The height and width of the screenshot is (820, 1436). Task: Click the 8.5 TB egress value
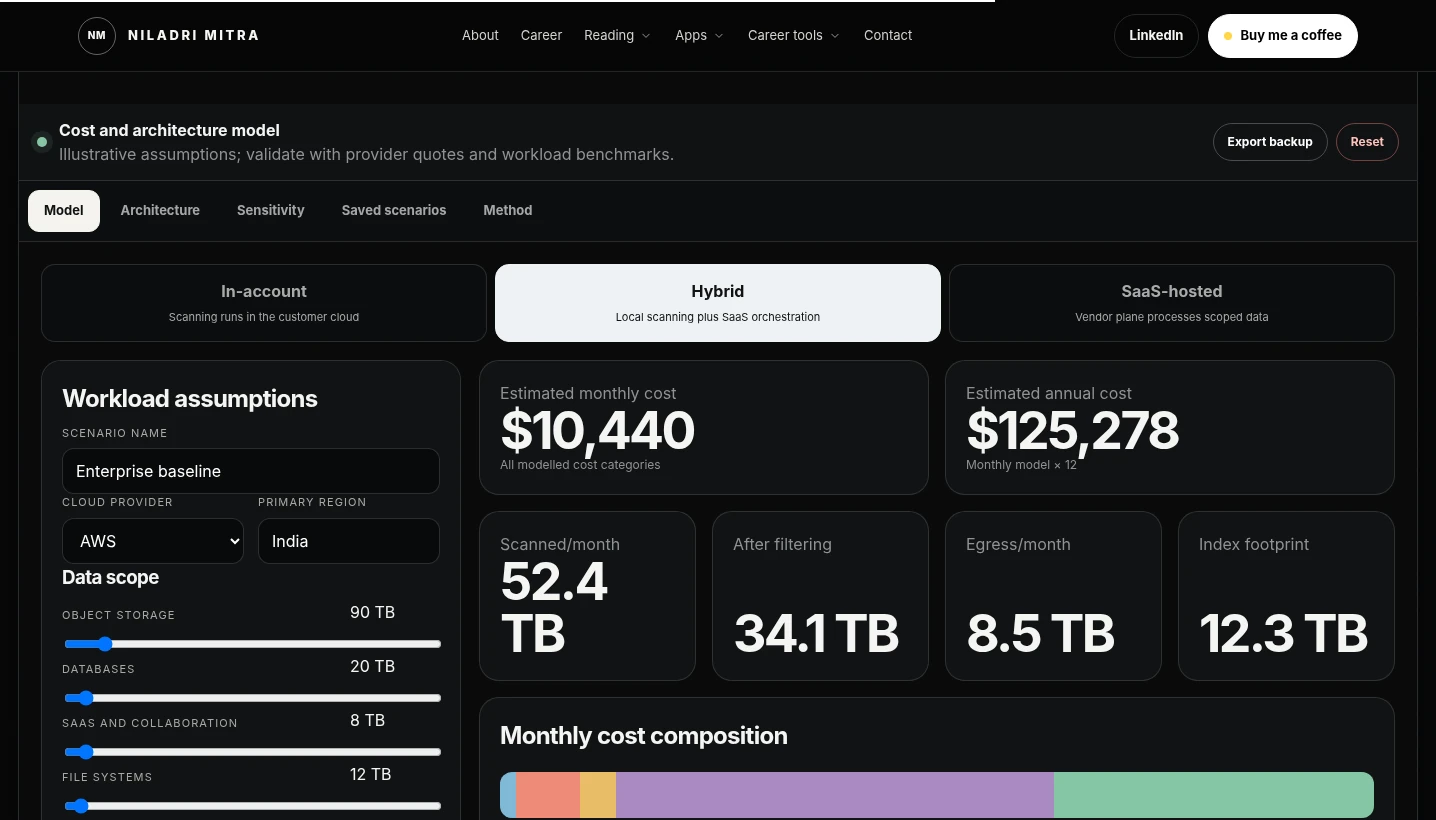tap(1041, 633)
